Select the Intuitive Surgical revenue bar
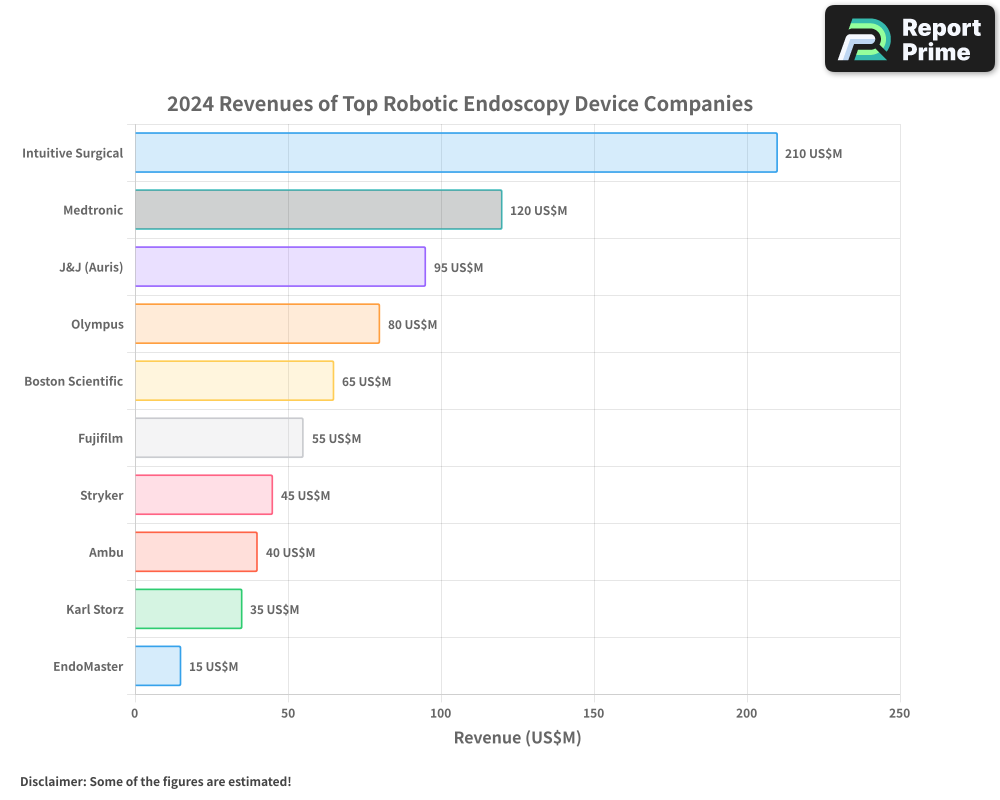The height and width of the screenshot is (800, 1000). pos(450,153)
